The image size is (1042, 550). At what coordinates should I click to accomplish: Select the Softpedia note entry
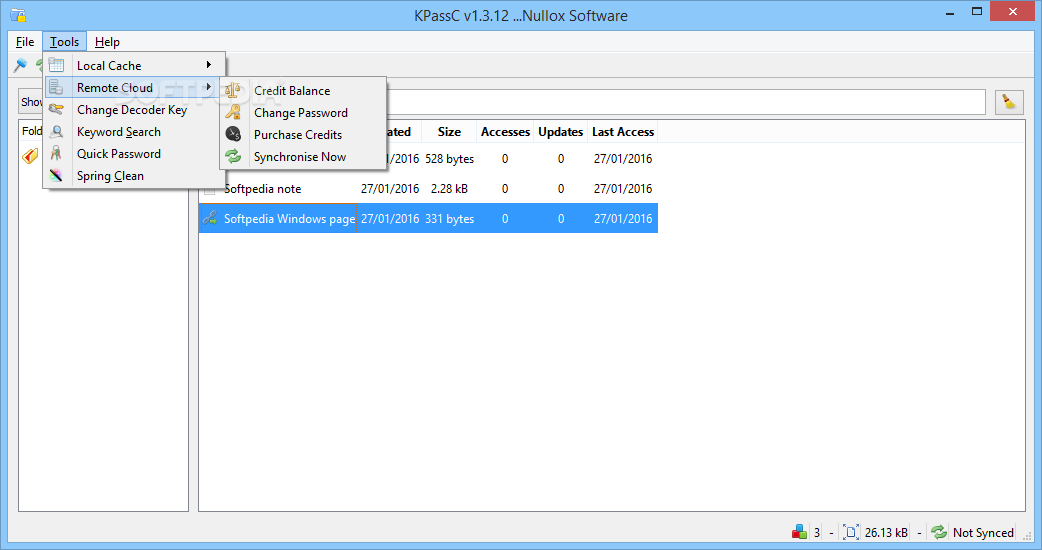coord(262,189)
